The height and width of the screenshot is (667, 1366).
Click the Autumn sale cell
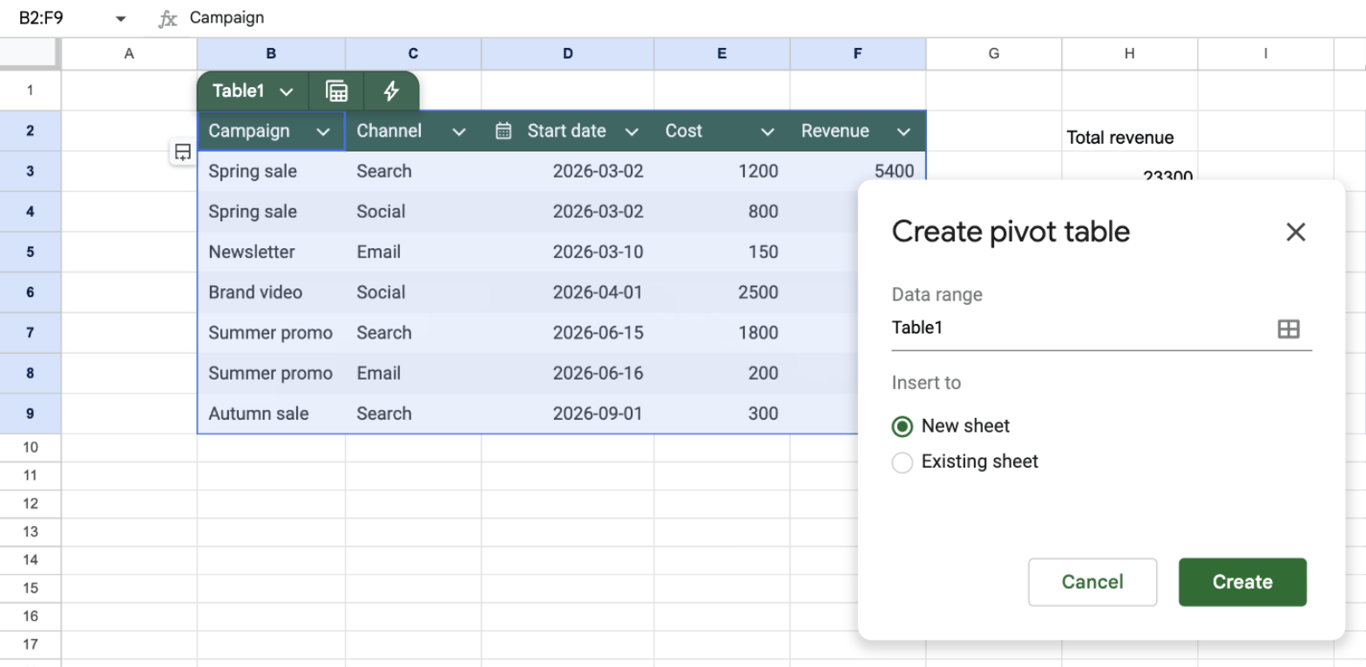pos(271,413)
